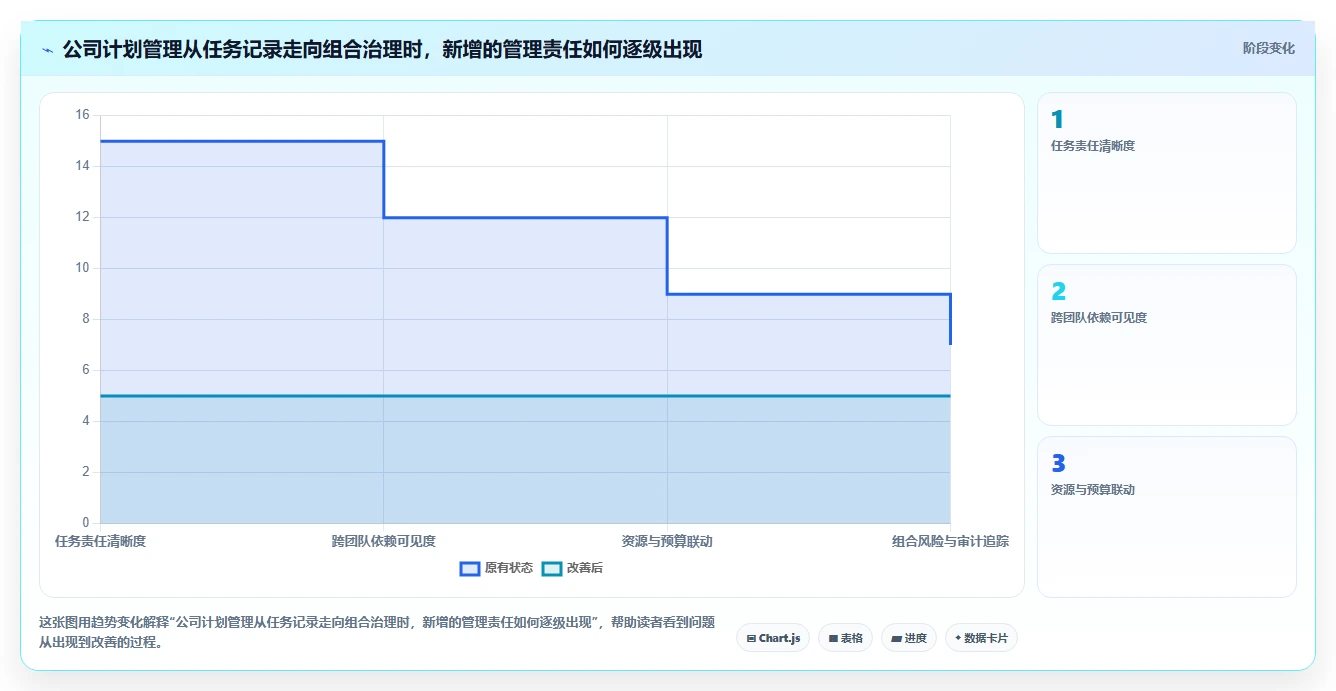The height and width of the screenshot is (691, 1336).
Task: Click x-axis label 资源与预算联动
Action: click(x=667, y=541)
